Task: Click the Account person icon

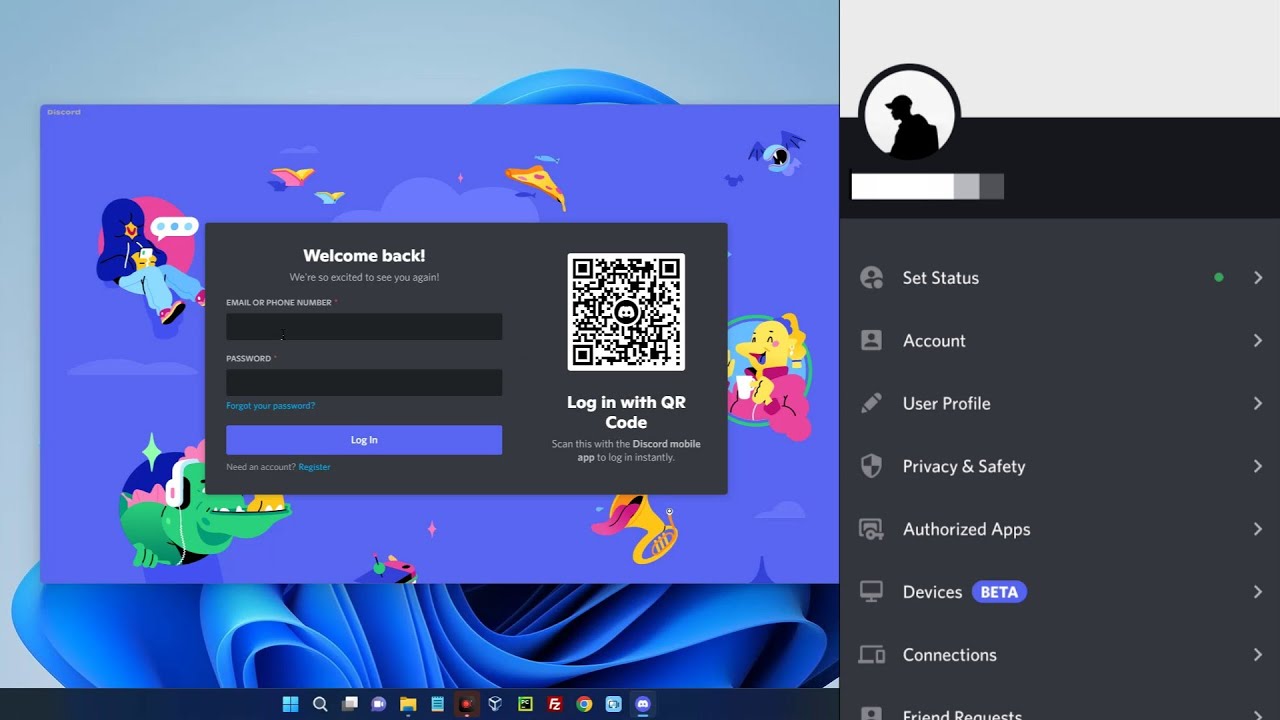Action: [x=872, y=340]
